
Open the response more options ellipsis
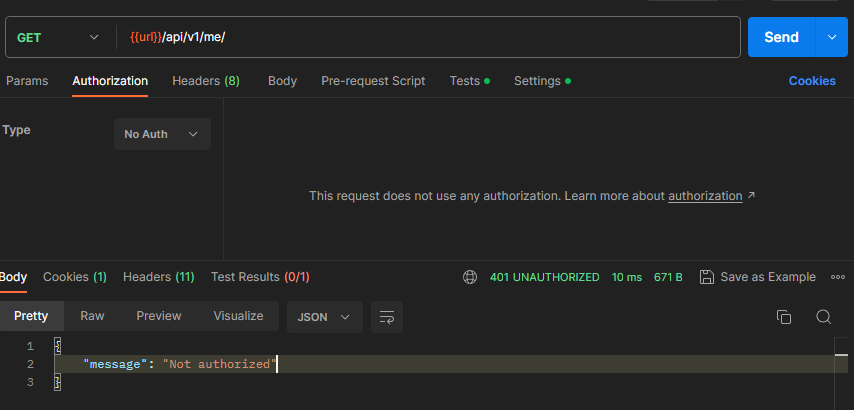coord(838,277)
